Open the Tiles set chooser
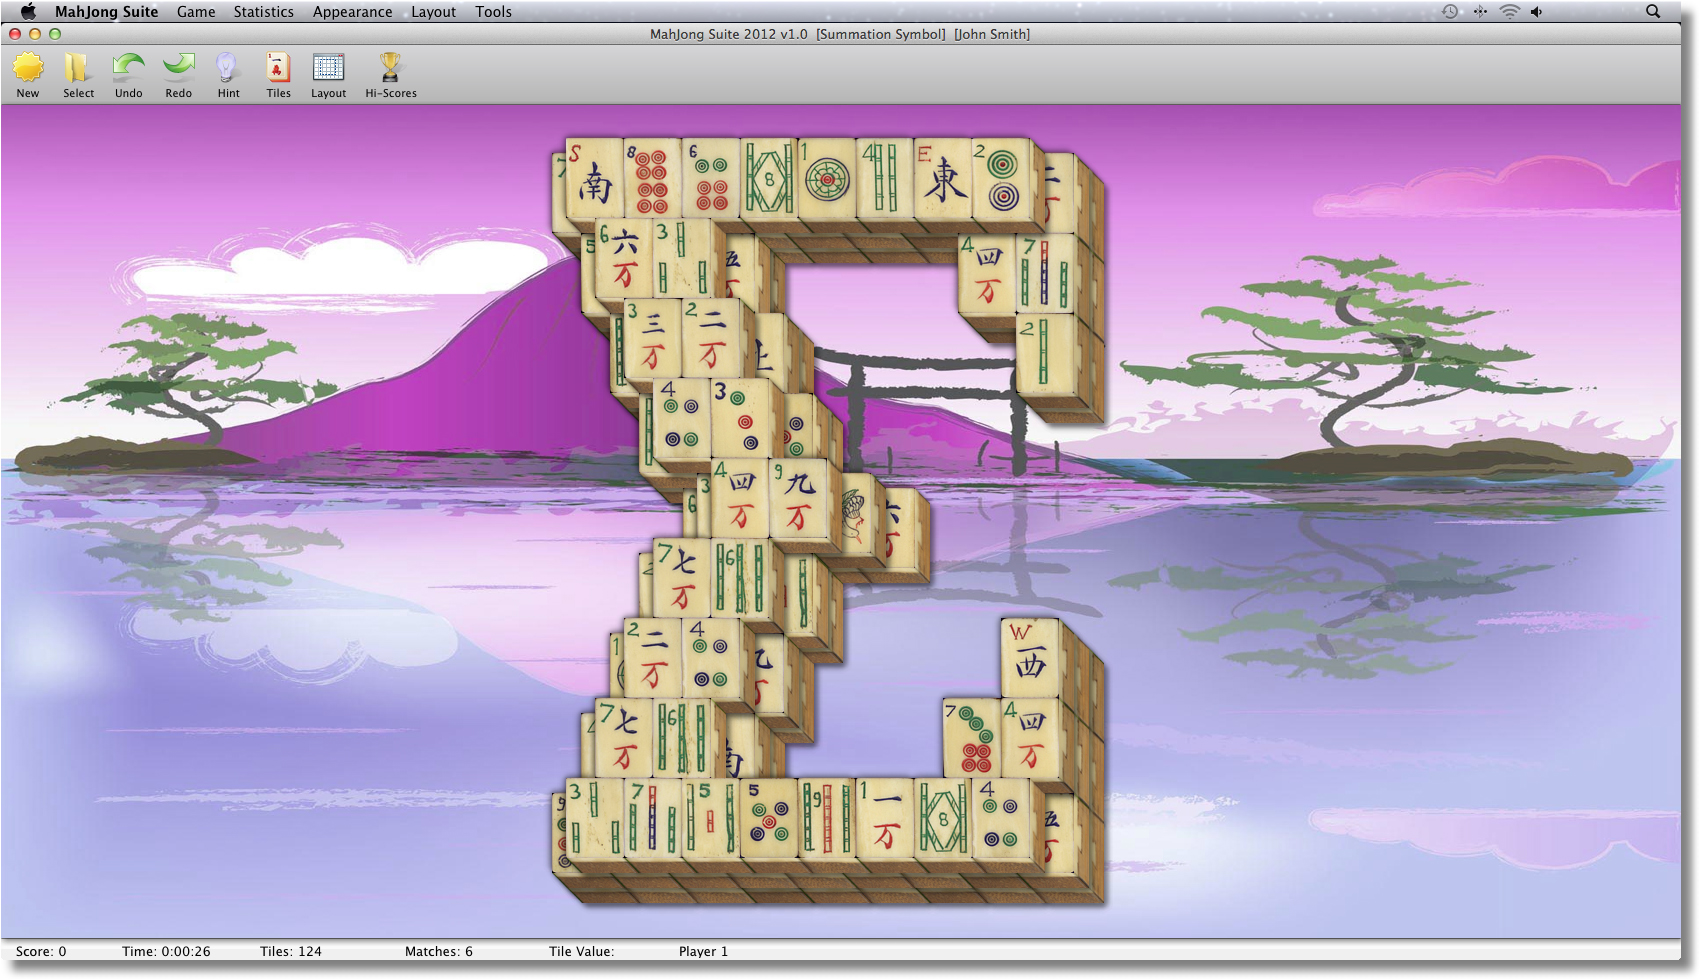1700x979 pixels. tap(278, 76)
